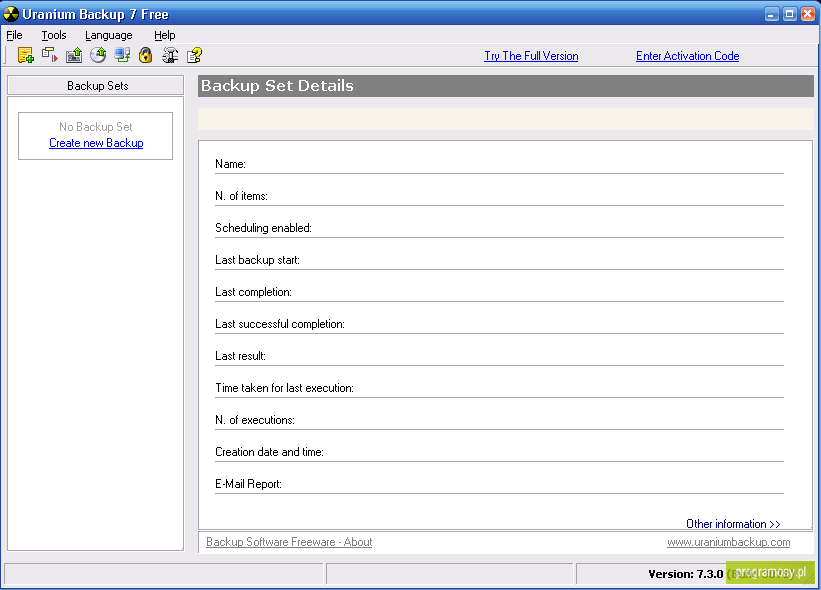
Task: Click the 'E-Mail Report:' label
Action: (249, 484)
